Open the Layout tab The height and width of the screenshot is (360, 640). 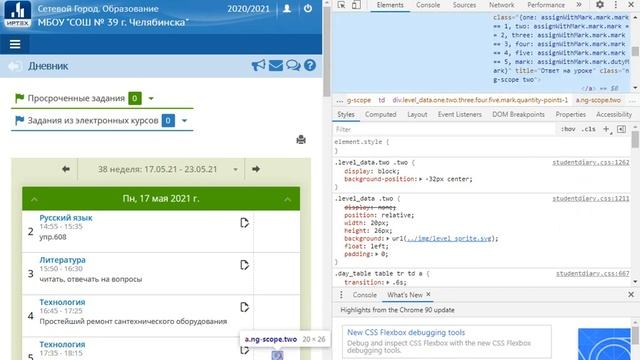point(417,115)
